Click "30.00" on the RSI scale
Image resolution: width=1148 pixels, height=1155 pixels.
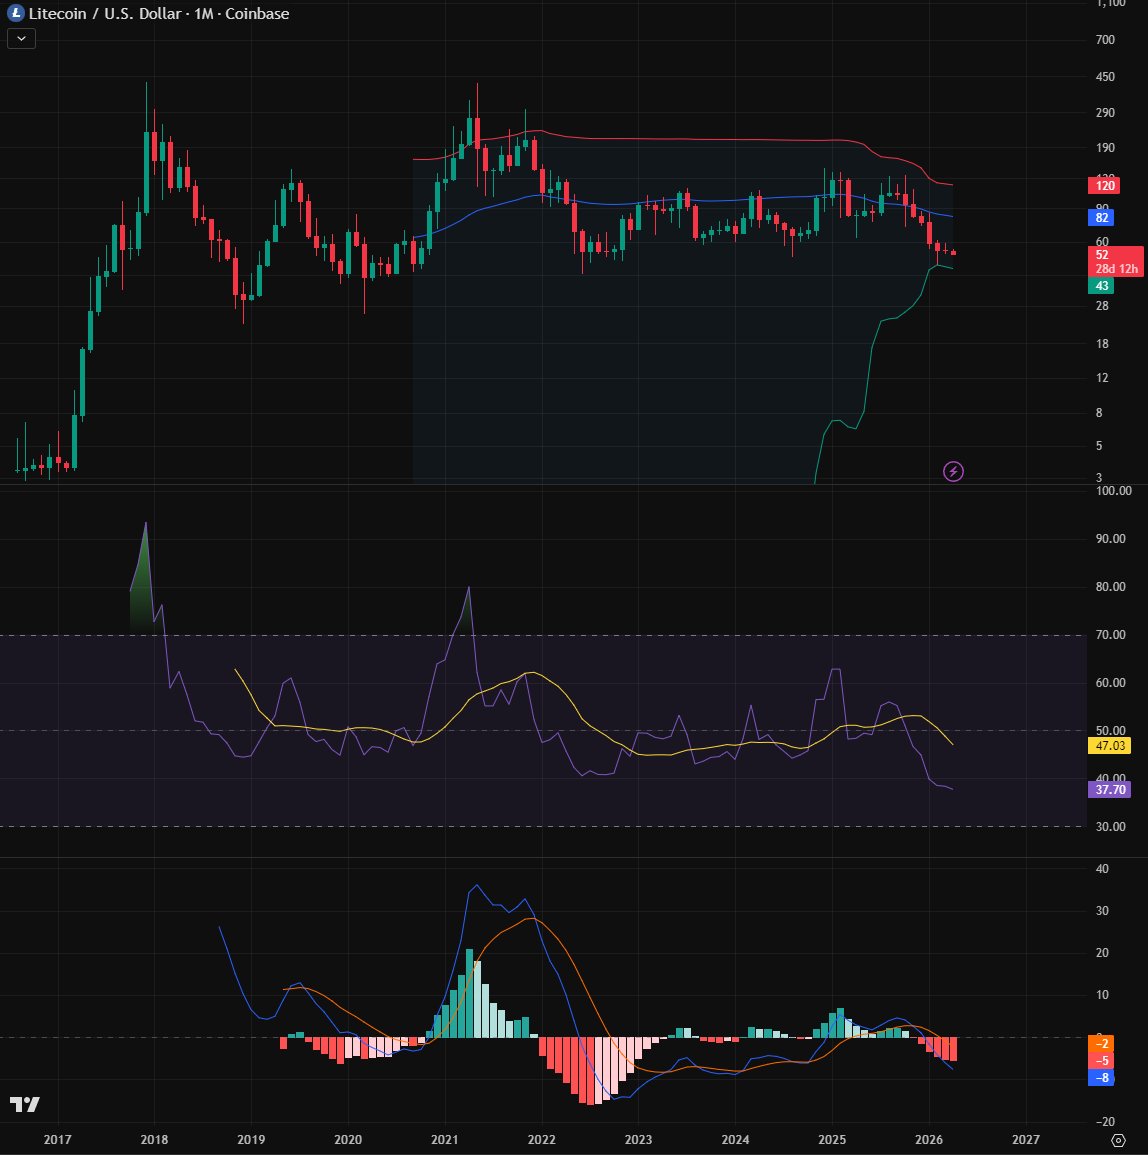(x=1110, y=826)
